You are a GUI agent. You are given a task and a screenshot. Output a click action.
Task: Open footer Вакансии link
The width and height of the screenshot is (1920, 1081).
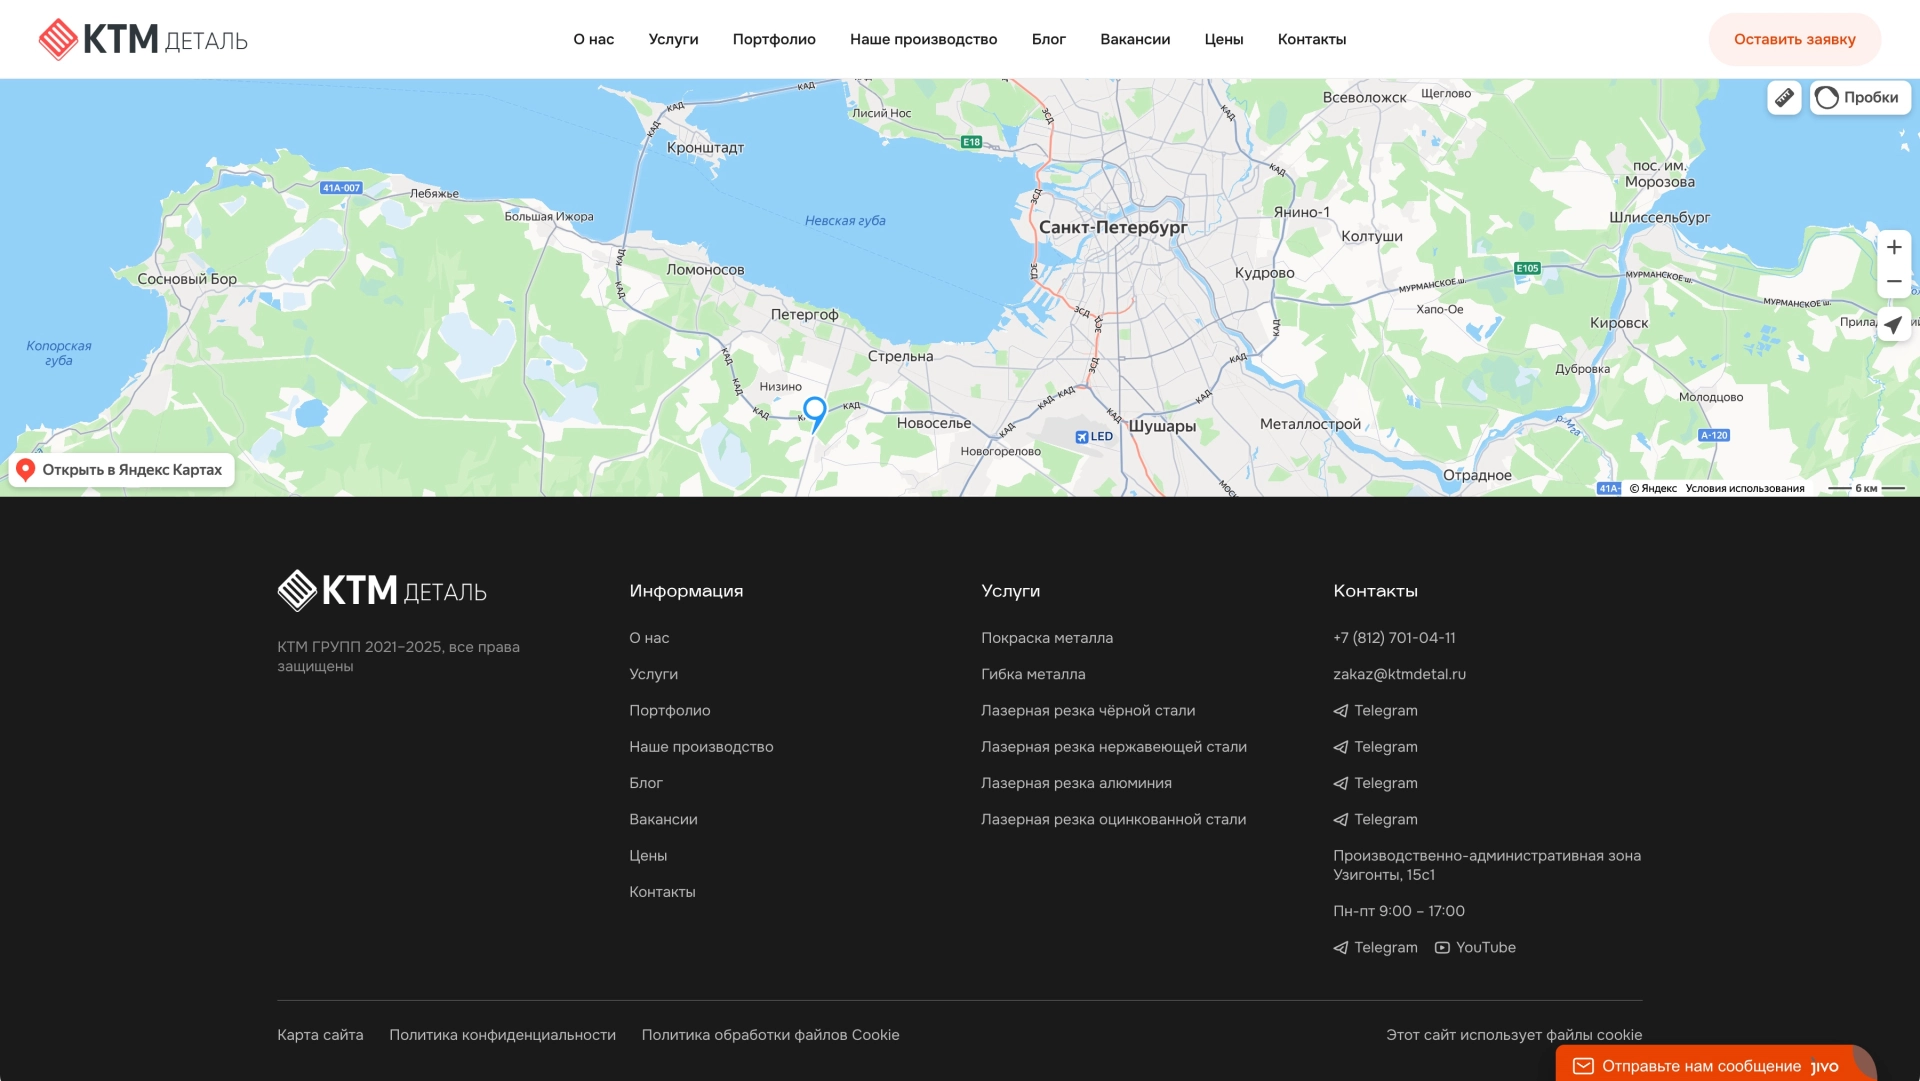663,819
